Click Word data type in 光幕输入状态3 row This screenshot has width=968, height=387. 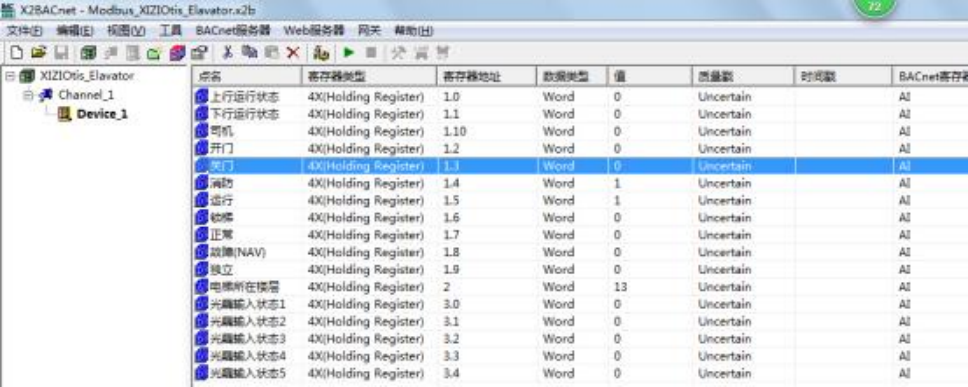[x=558, y=339]
